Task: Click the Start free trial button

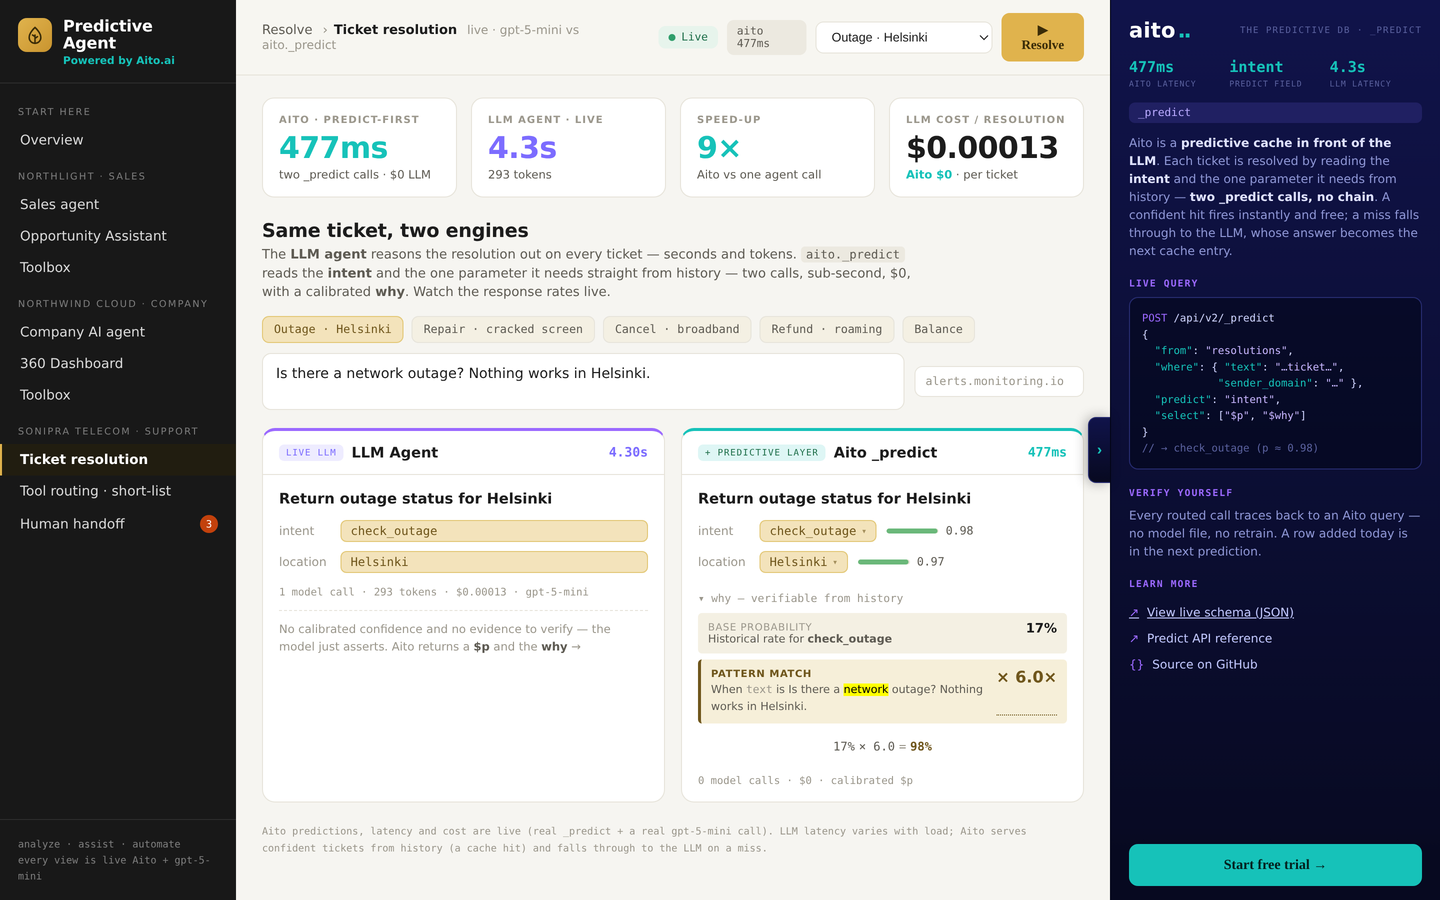Action: [1275, 865]
